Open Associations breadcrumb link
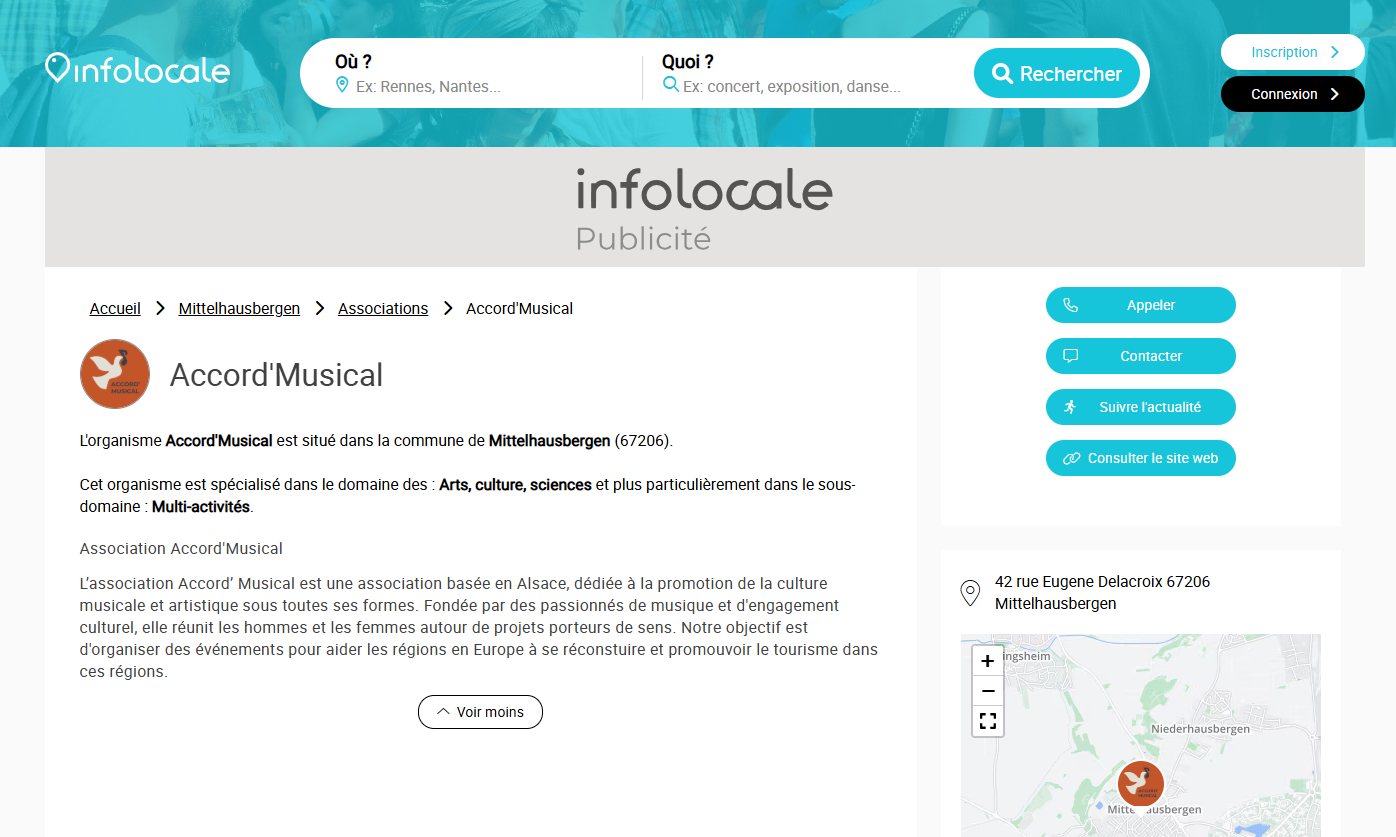Viewport: 1396px width, 837px height. (383, 308)
